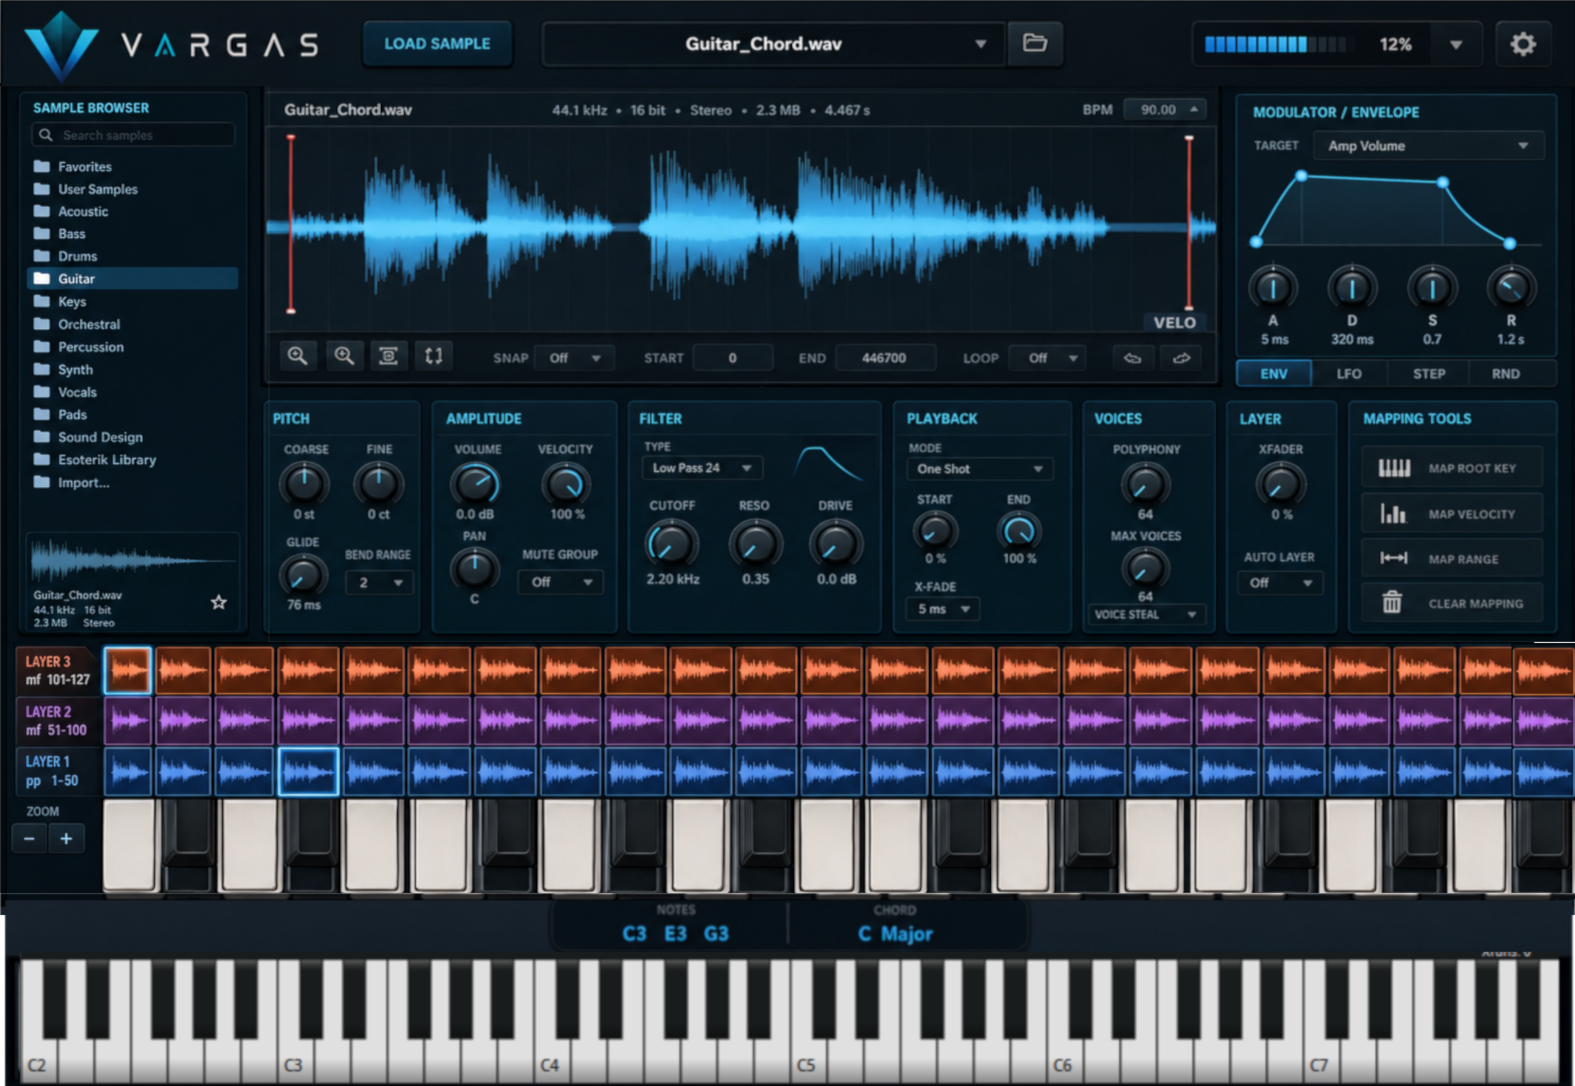Open the Bend Range dropdown

coord(378,582)
